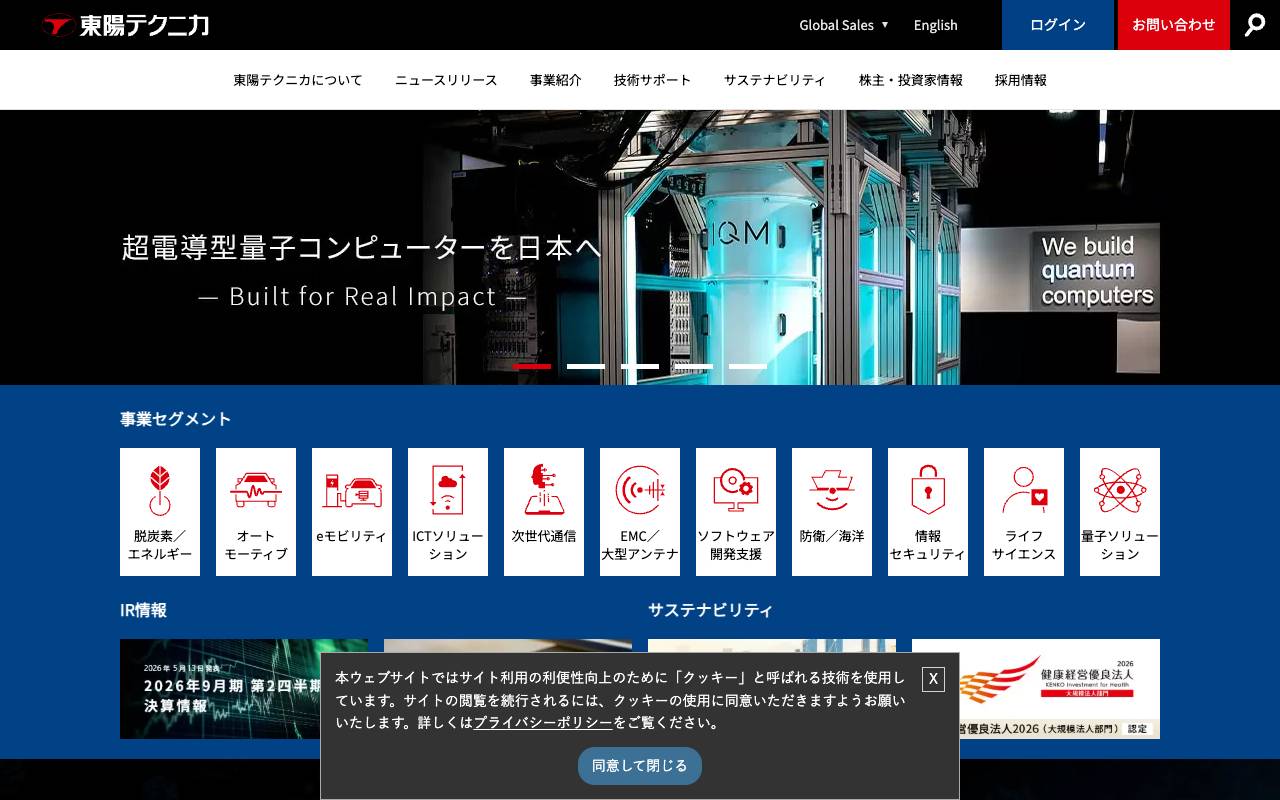Open the EMC/大型アンテナ segment tile

click(x=640, y=512)
